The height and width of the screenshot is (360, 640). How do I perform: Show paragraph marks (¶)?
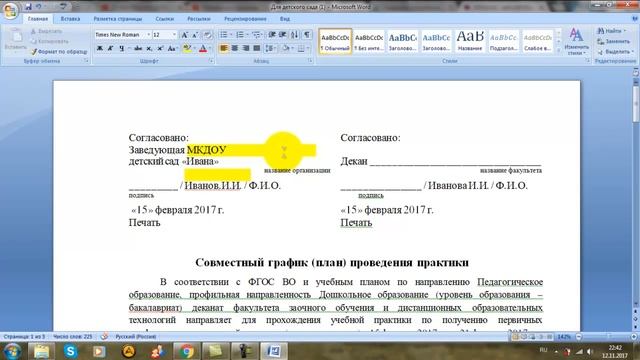[307, 35]
